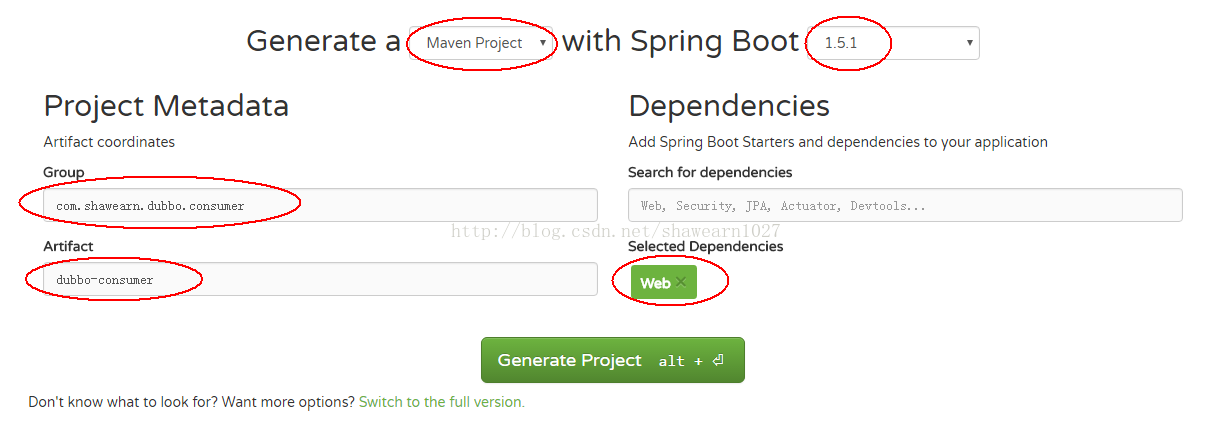Image resolution: width=1213 pixels, height=440 pixels.
Task: Click the Artifact coordinates subtitle text
Action: [109, 142]
